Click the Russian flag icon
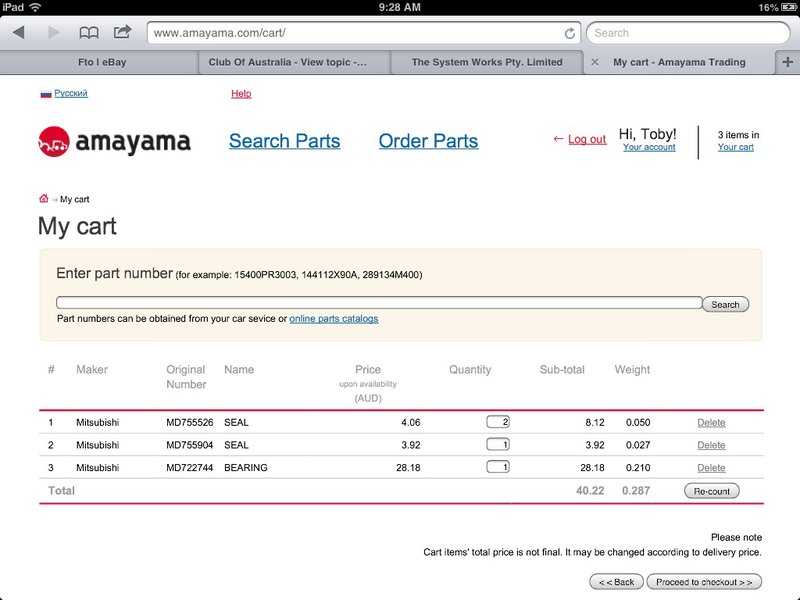The image size is (800, 600). click(46, 94)
